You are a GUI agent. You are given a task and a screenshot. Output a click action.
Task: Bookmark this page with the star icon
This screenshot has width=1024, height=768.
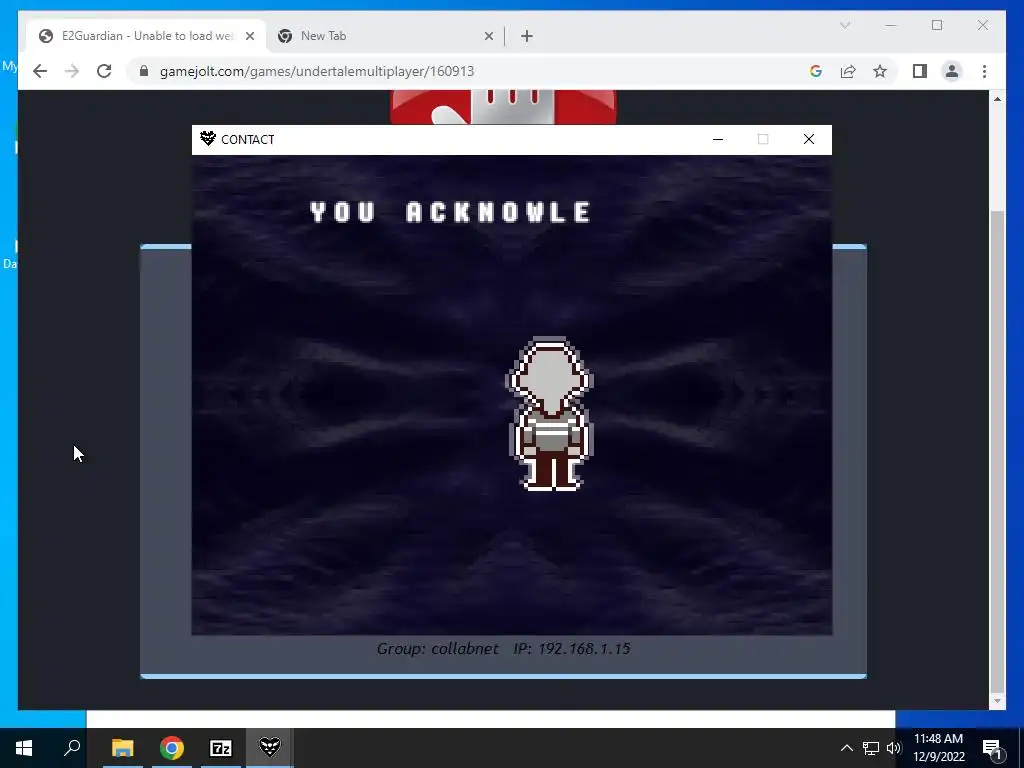click(880, 71)
